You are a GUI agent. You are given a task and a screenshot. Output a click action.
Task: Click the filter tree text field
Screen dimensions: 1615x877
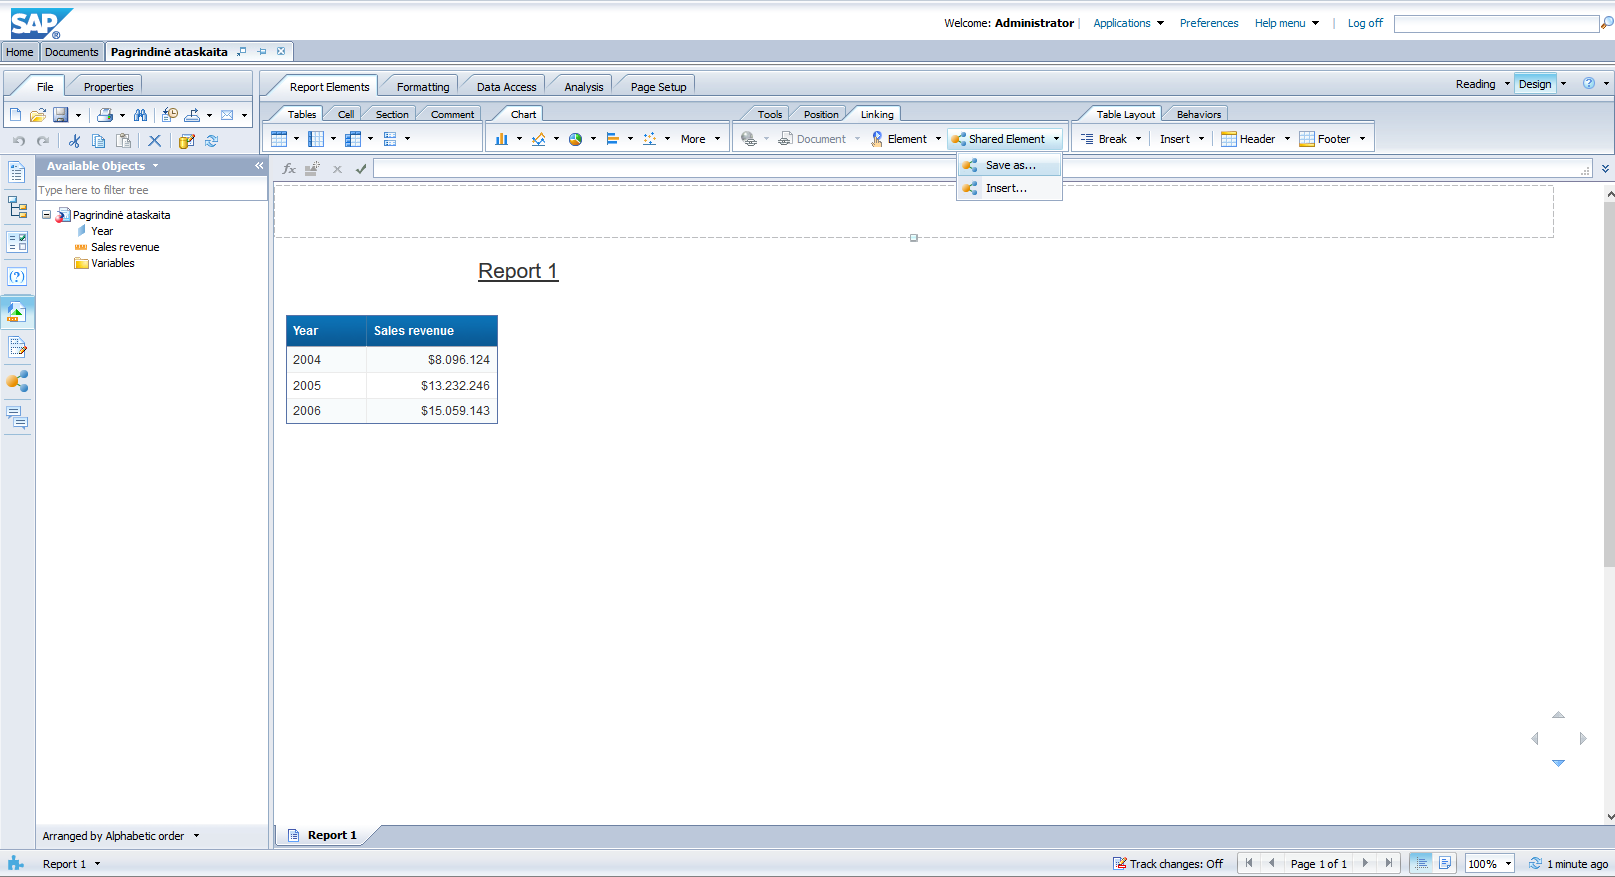[x=150, y=190]
